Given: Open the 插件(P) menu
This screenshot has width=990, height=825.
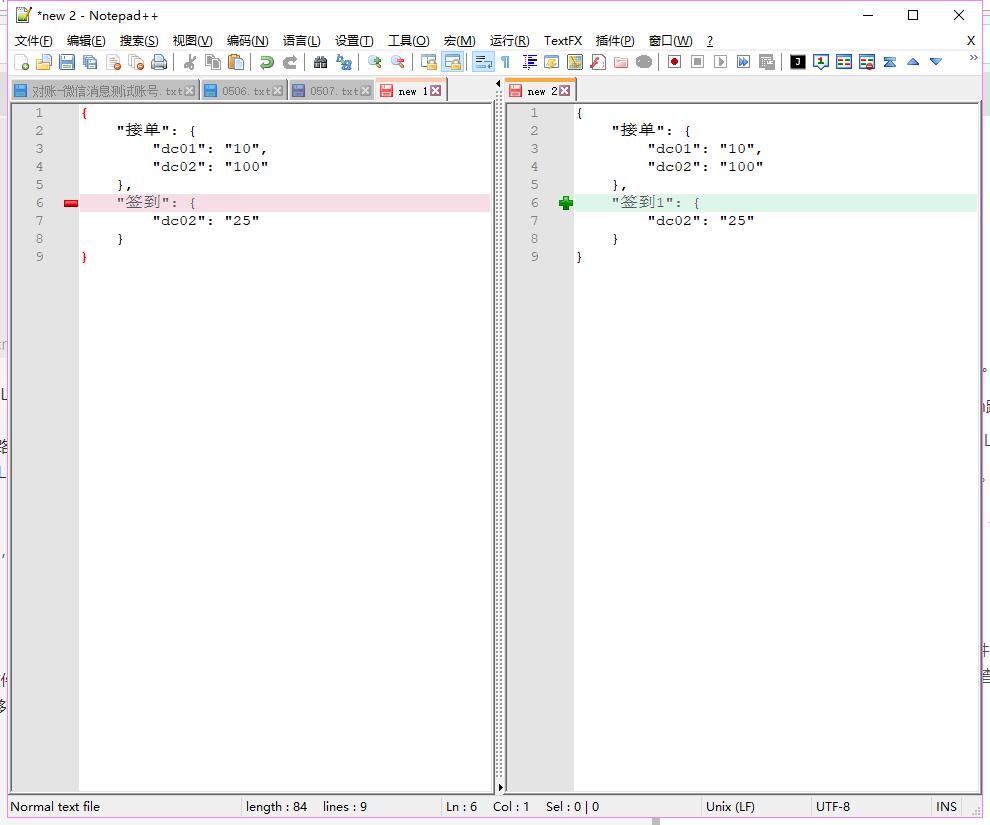Looking at the screenshot, I should (614, 41).
